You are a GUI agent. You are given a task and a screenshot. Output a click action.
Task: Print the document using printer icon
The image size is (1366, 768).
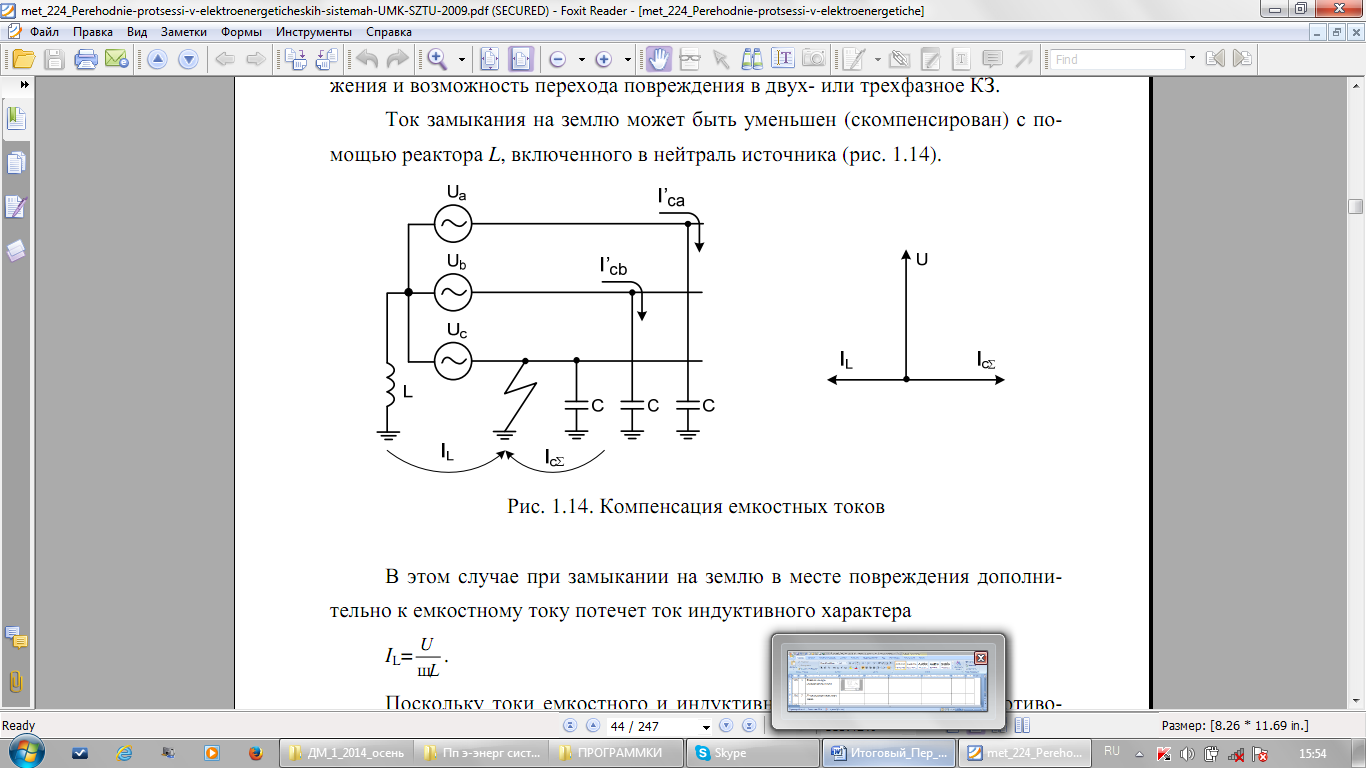click(x=86, y=58)
